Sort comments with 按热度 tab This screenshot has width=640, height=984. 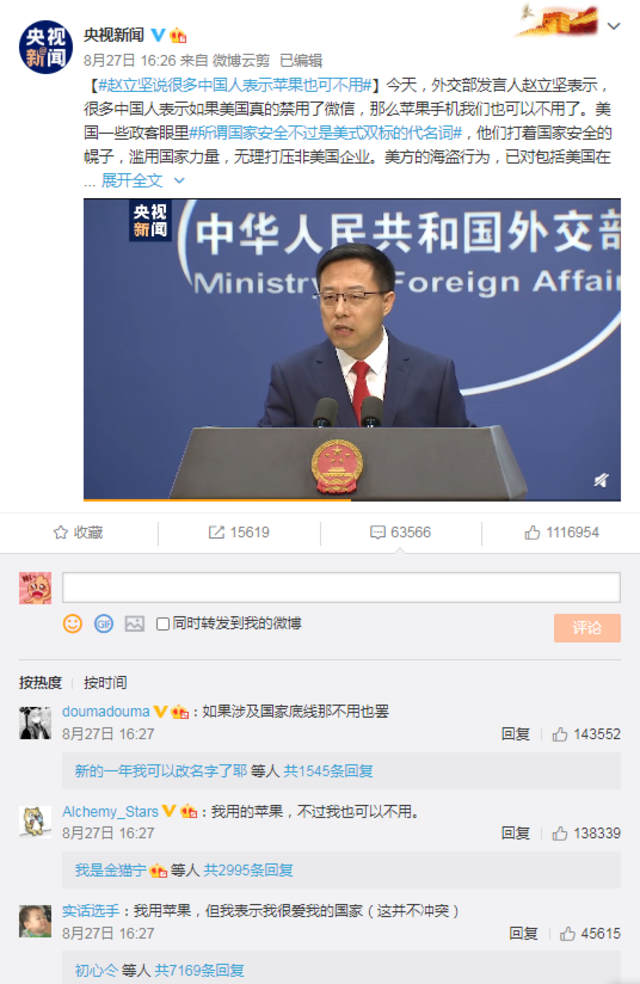pos(40,682)
